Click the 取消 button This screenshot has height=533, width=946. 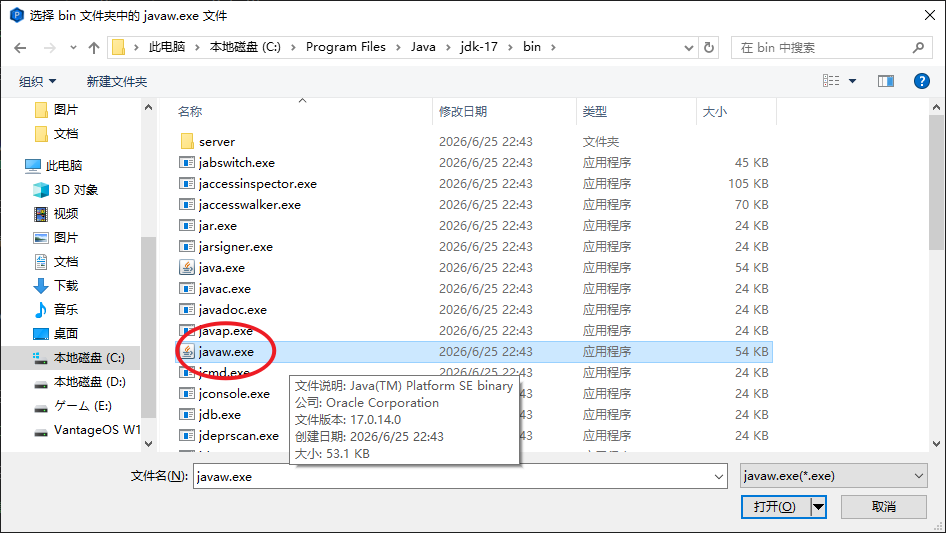[x=884, y=507]
